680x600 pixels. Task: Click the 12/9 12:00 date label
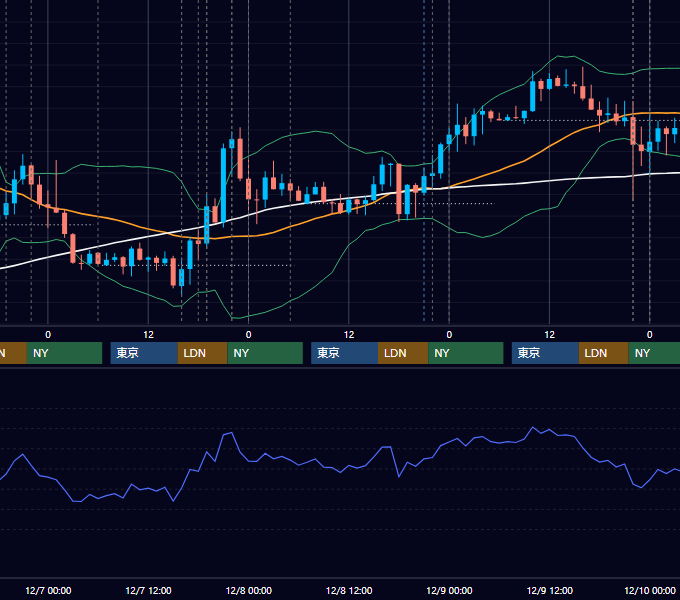tap(549, 590)
